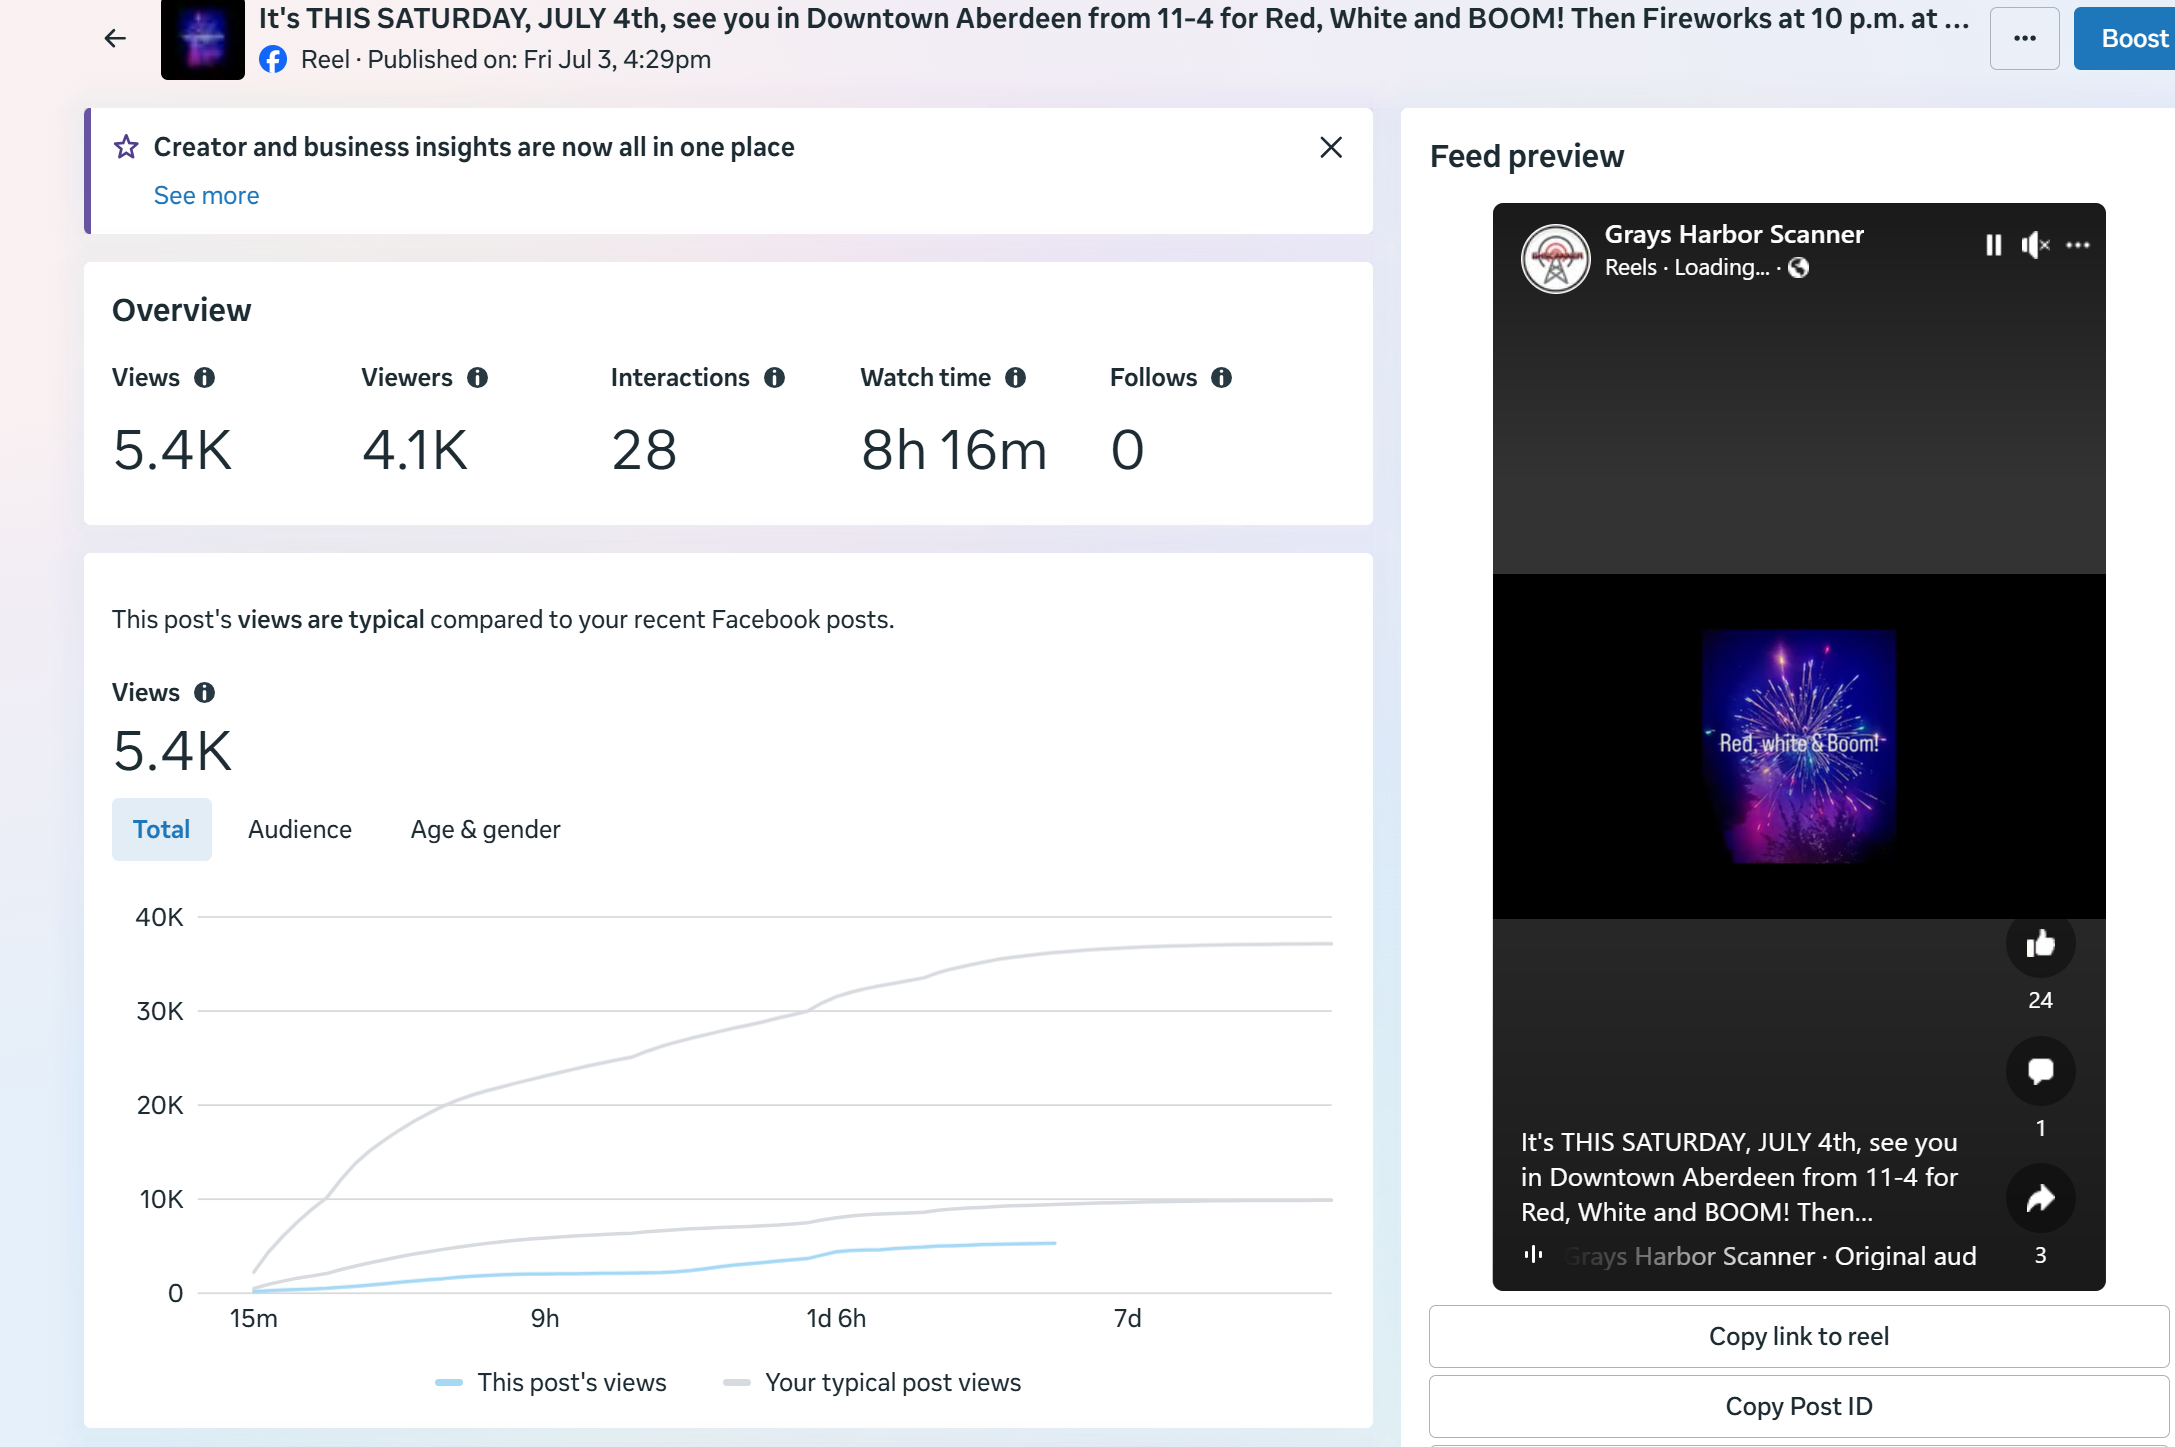Go back using the left arrow icon
The width and height of the screenshot is (2175, 1447).
[115, 38]
